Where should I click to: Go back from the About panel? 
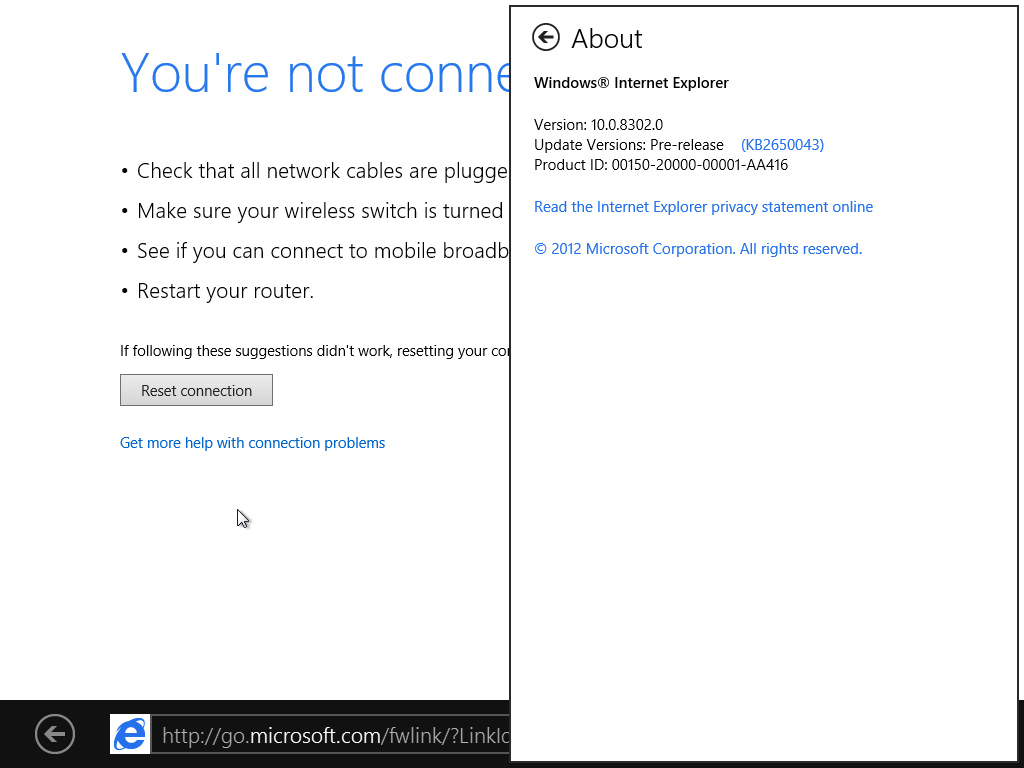click(546, 37)
